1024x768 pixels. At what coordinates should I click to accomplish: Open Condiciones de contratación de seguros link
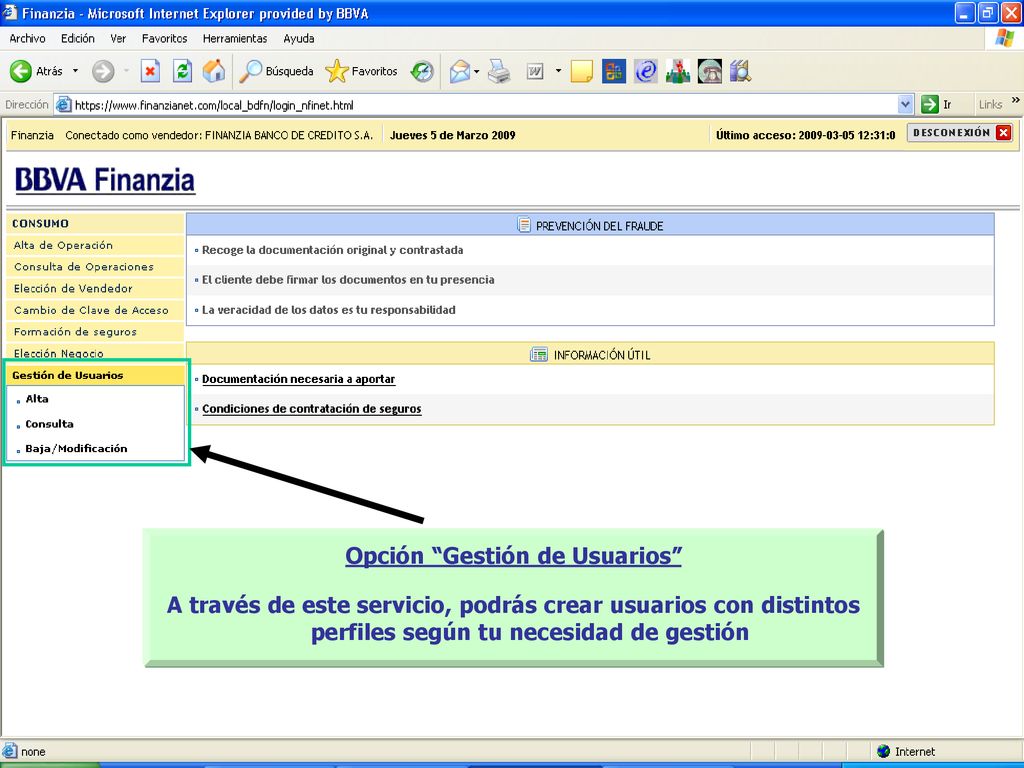(x=312, y=409)
